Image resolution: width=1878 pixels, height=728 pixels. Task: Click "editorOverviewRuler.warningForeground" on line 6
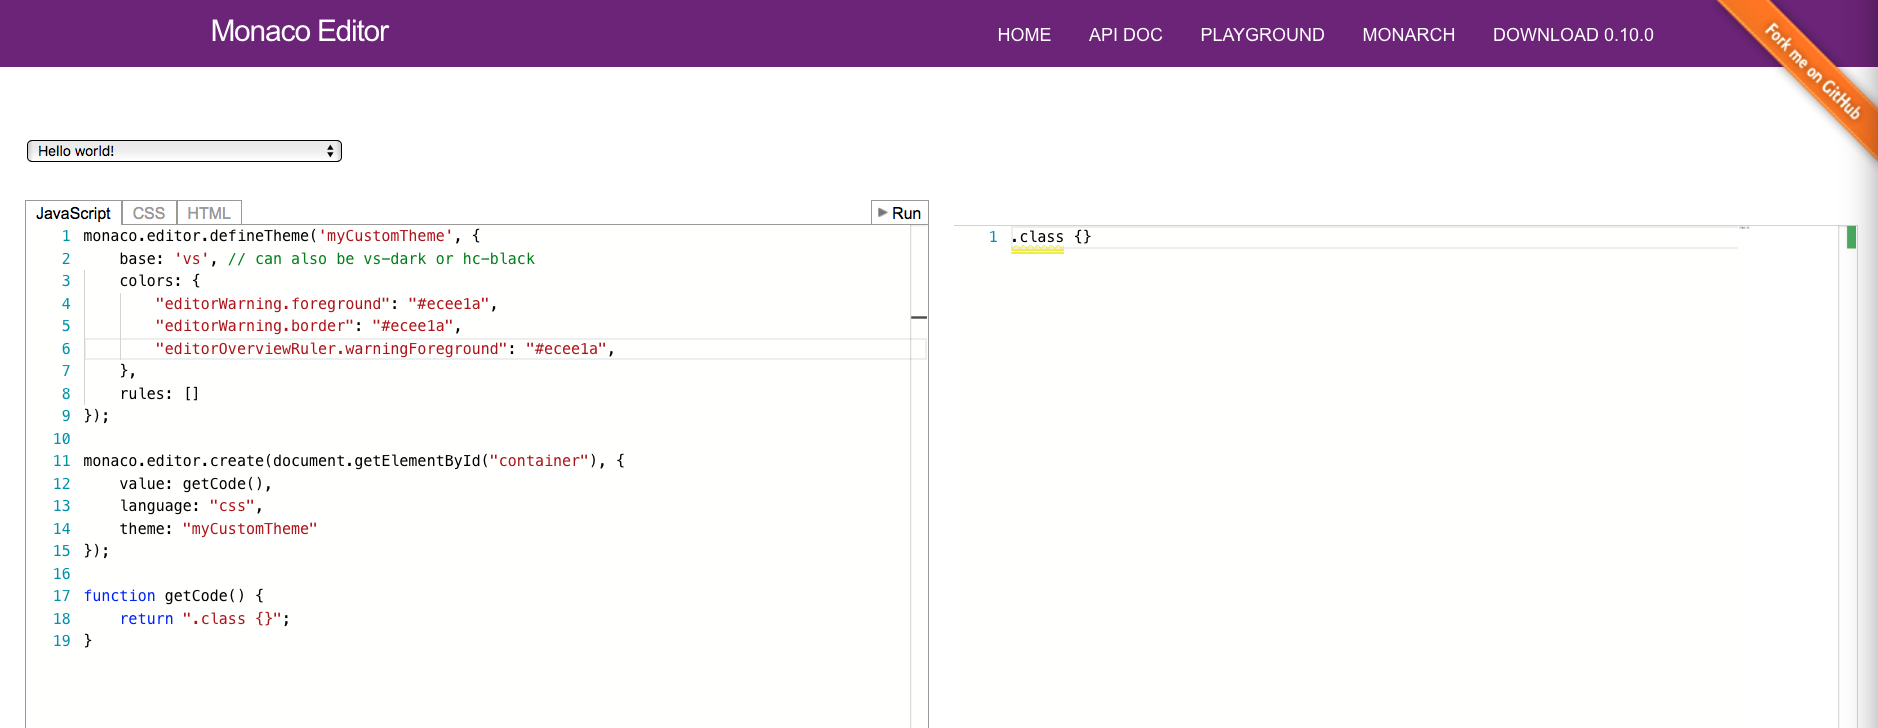click(331, 349)
